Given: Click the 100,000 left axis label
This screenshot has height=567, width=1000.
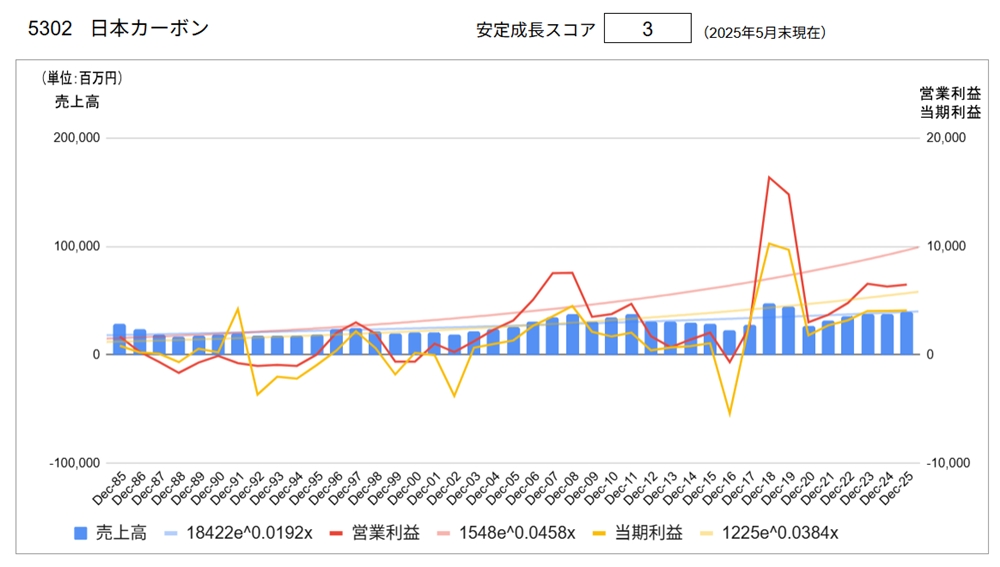Looking at the screenshot, I should tap(77, 246).
